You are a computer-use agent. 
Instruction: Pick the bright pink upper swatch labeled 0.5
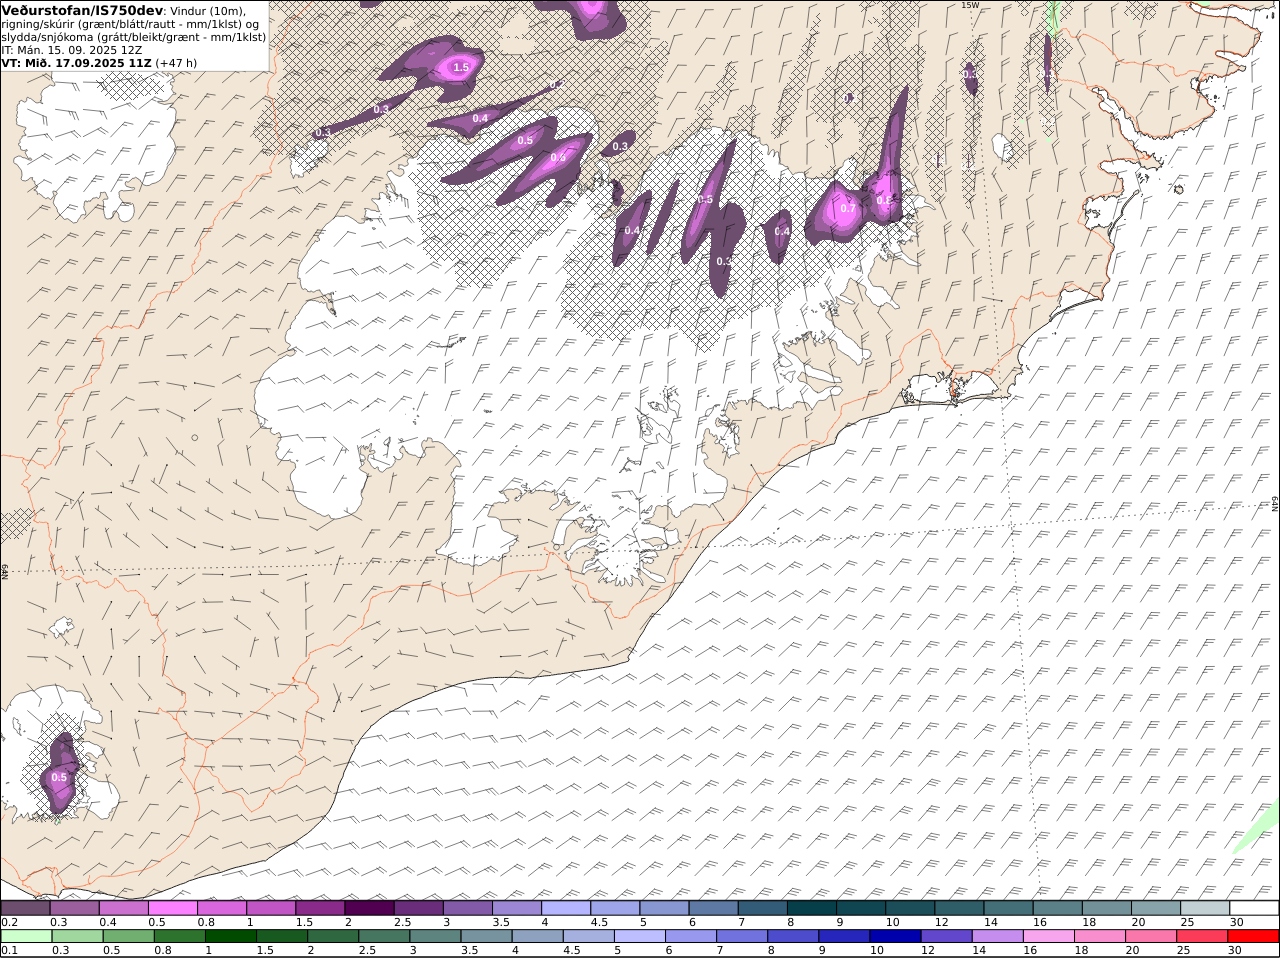tap(173, 908)
